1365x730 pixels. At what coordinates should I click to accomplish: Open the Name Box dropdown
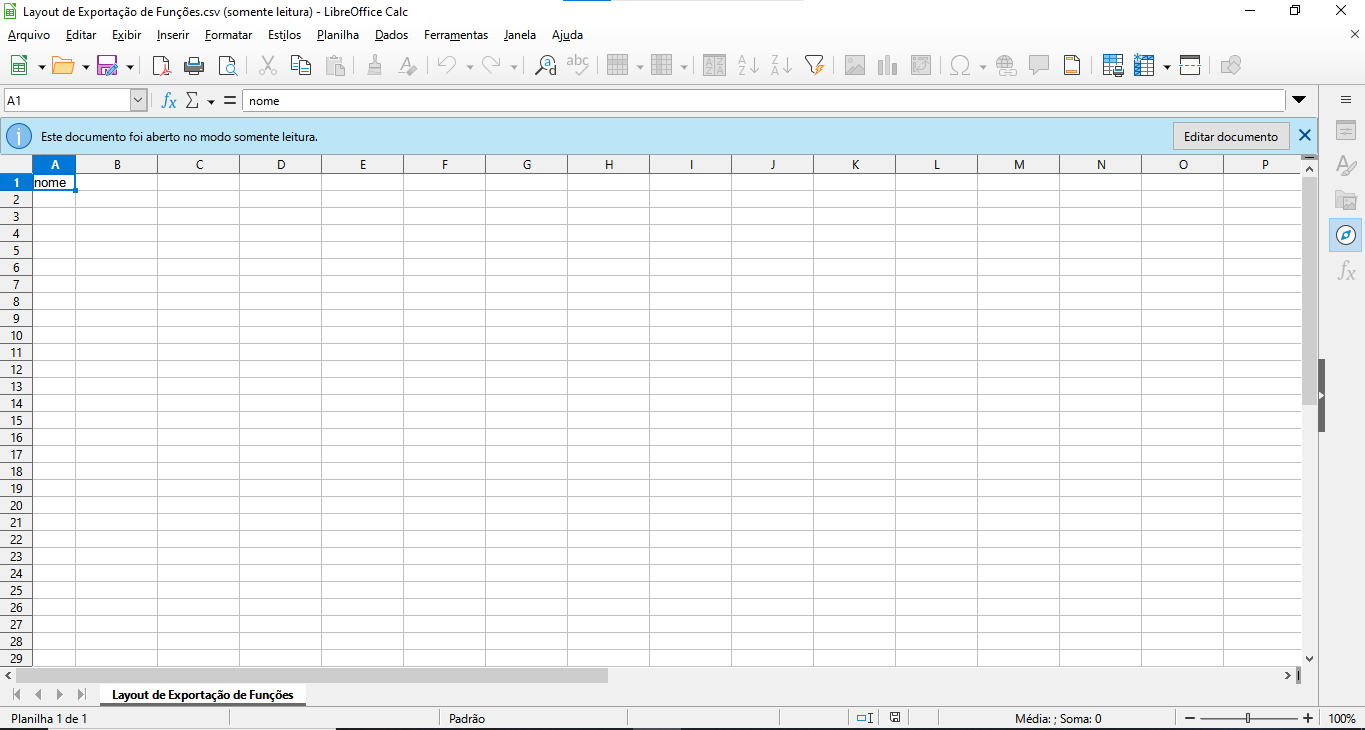pyautogui.click(x=139, y=100)
